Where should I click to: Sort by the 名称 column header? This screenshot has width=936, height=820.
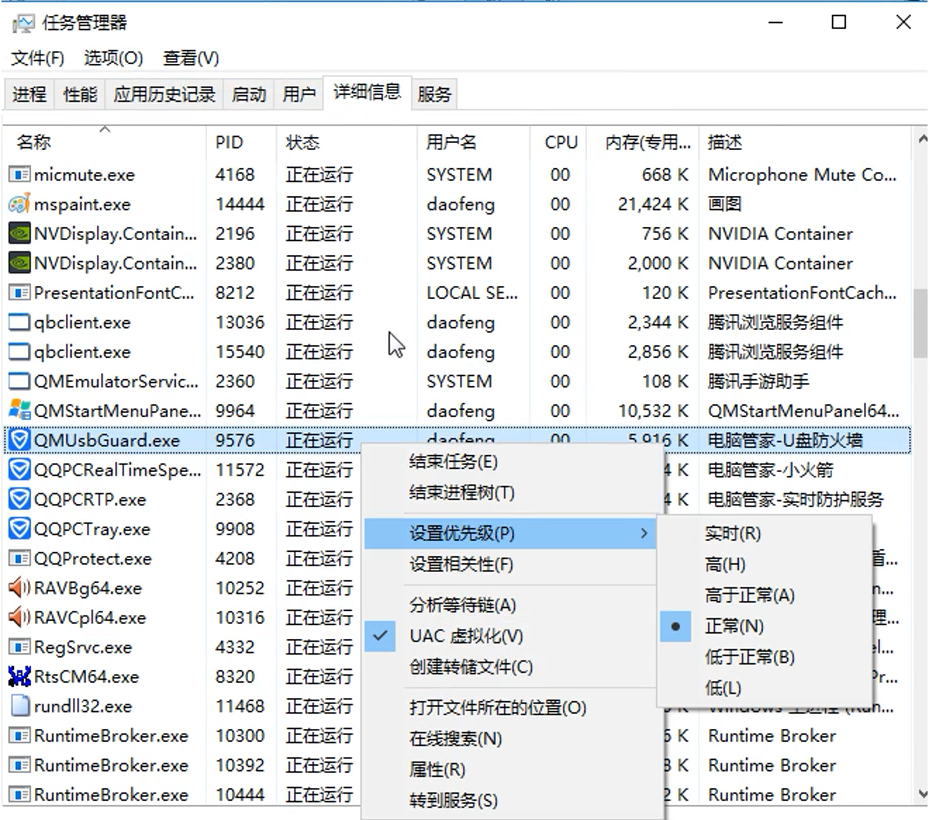[x=105, y=143]
